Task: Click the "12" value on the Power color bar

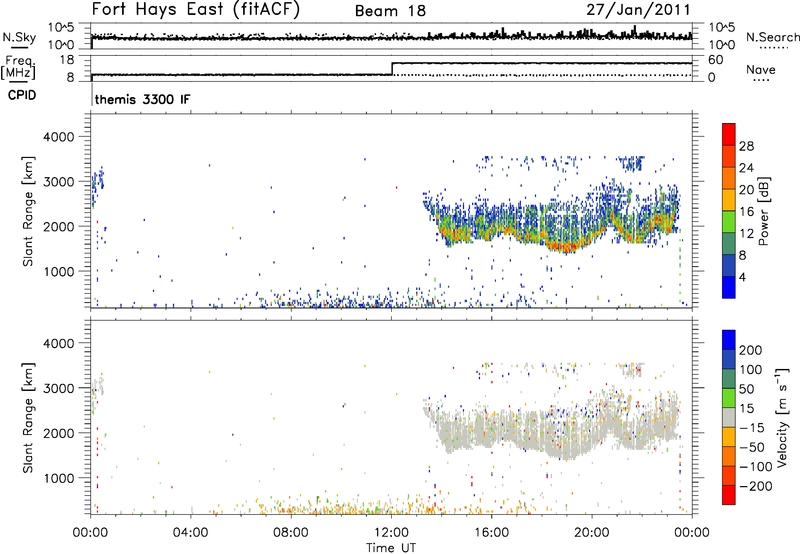Action: pos(746,234)
